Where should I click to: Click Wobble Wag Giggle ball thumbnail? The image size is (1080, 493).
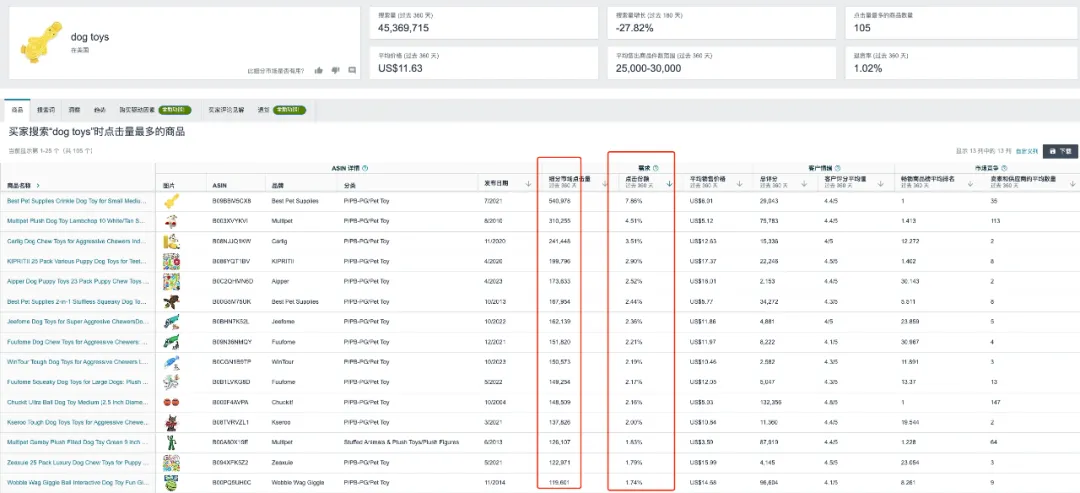(171, 481)
